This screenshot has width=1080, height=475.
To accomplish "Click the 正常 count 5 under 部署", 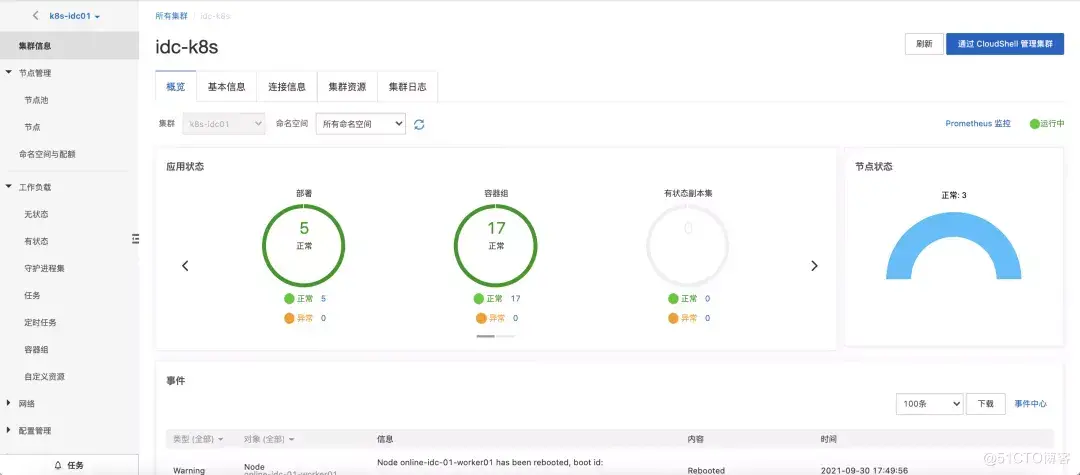I will coord(323,299).
